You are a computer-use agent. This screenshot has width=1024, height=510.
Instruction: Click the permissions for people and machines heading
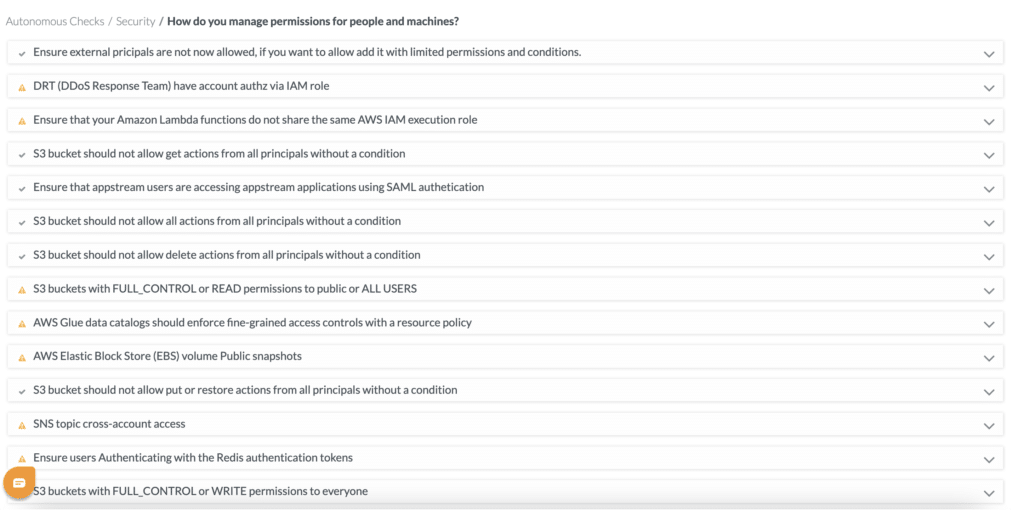click(x=313, y=21)
